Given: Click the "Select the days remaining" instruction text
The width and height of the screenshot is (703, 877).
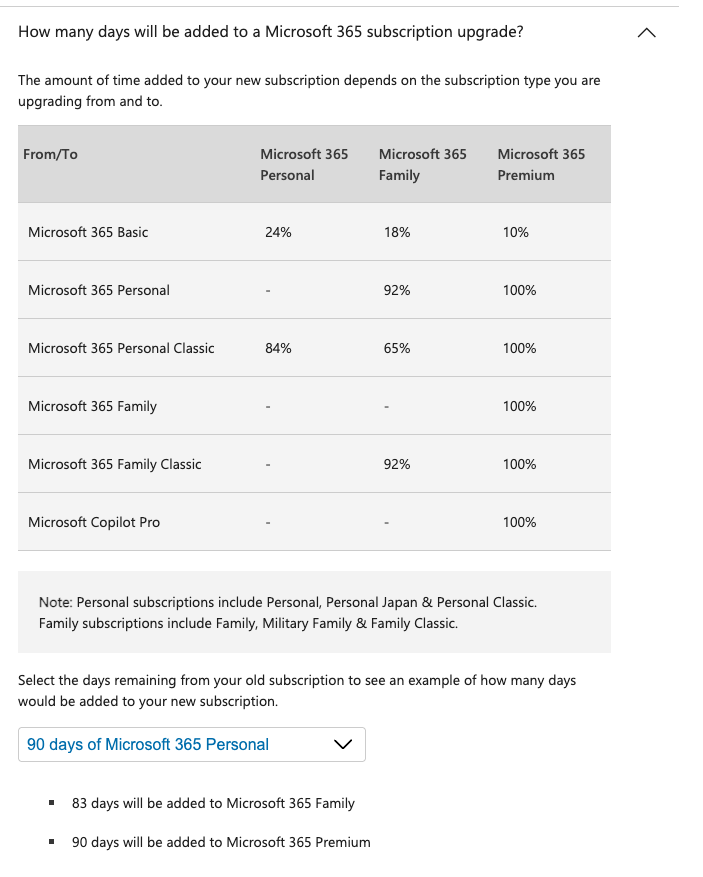Looking at the screenshot, I should (297, 690).
